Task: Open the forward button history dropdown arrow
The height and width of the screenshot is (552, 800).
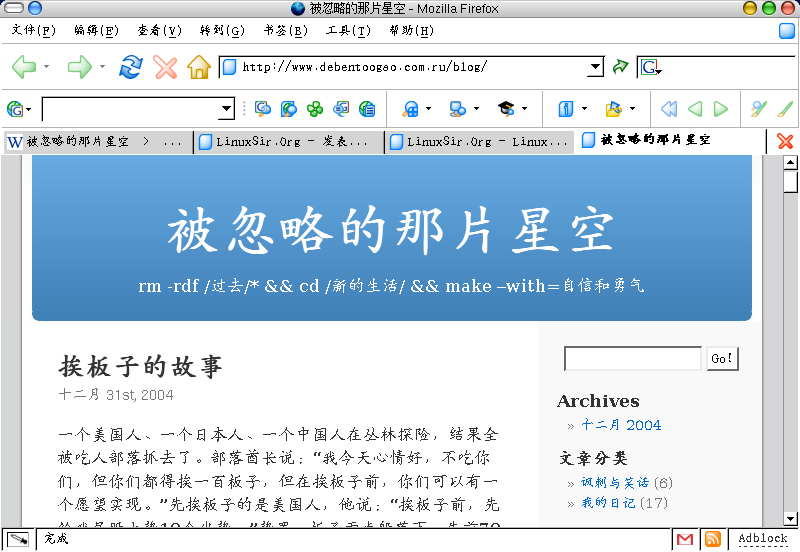Action: coord(102,67)
